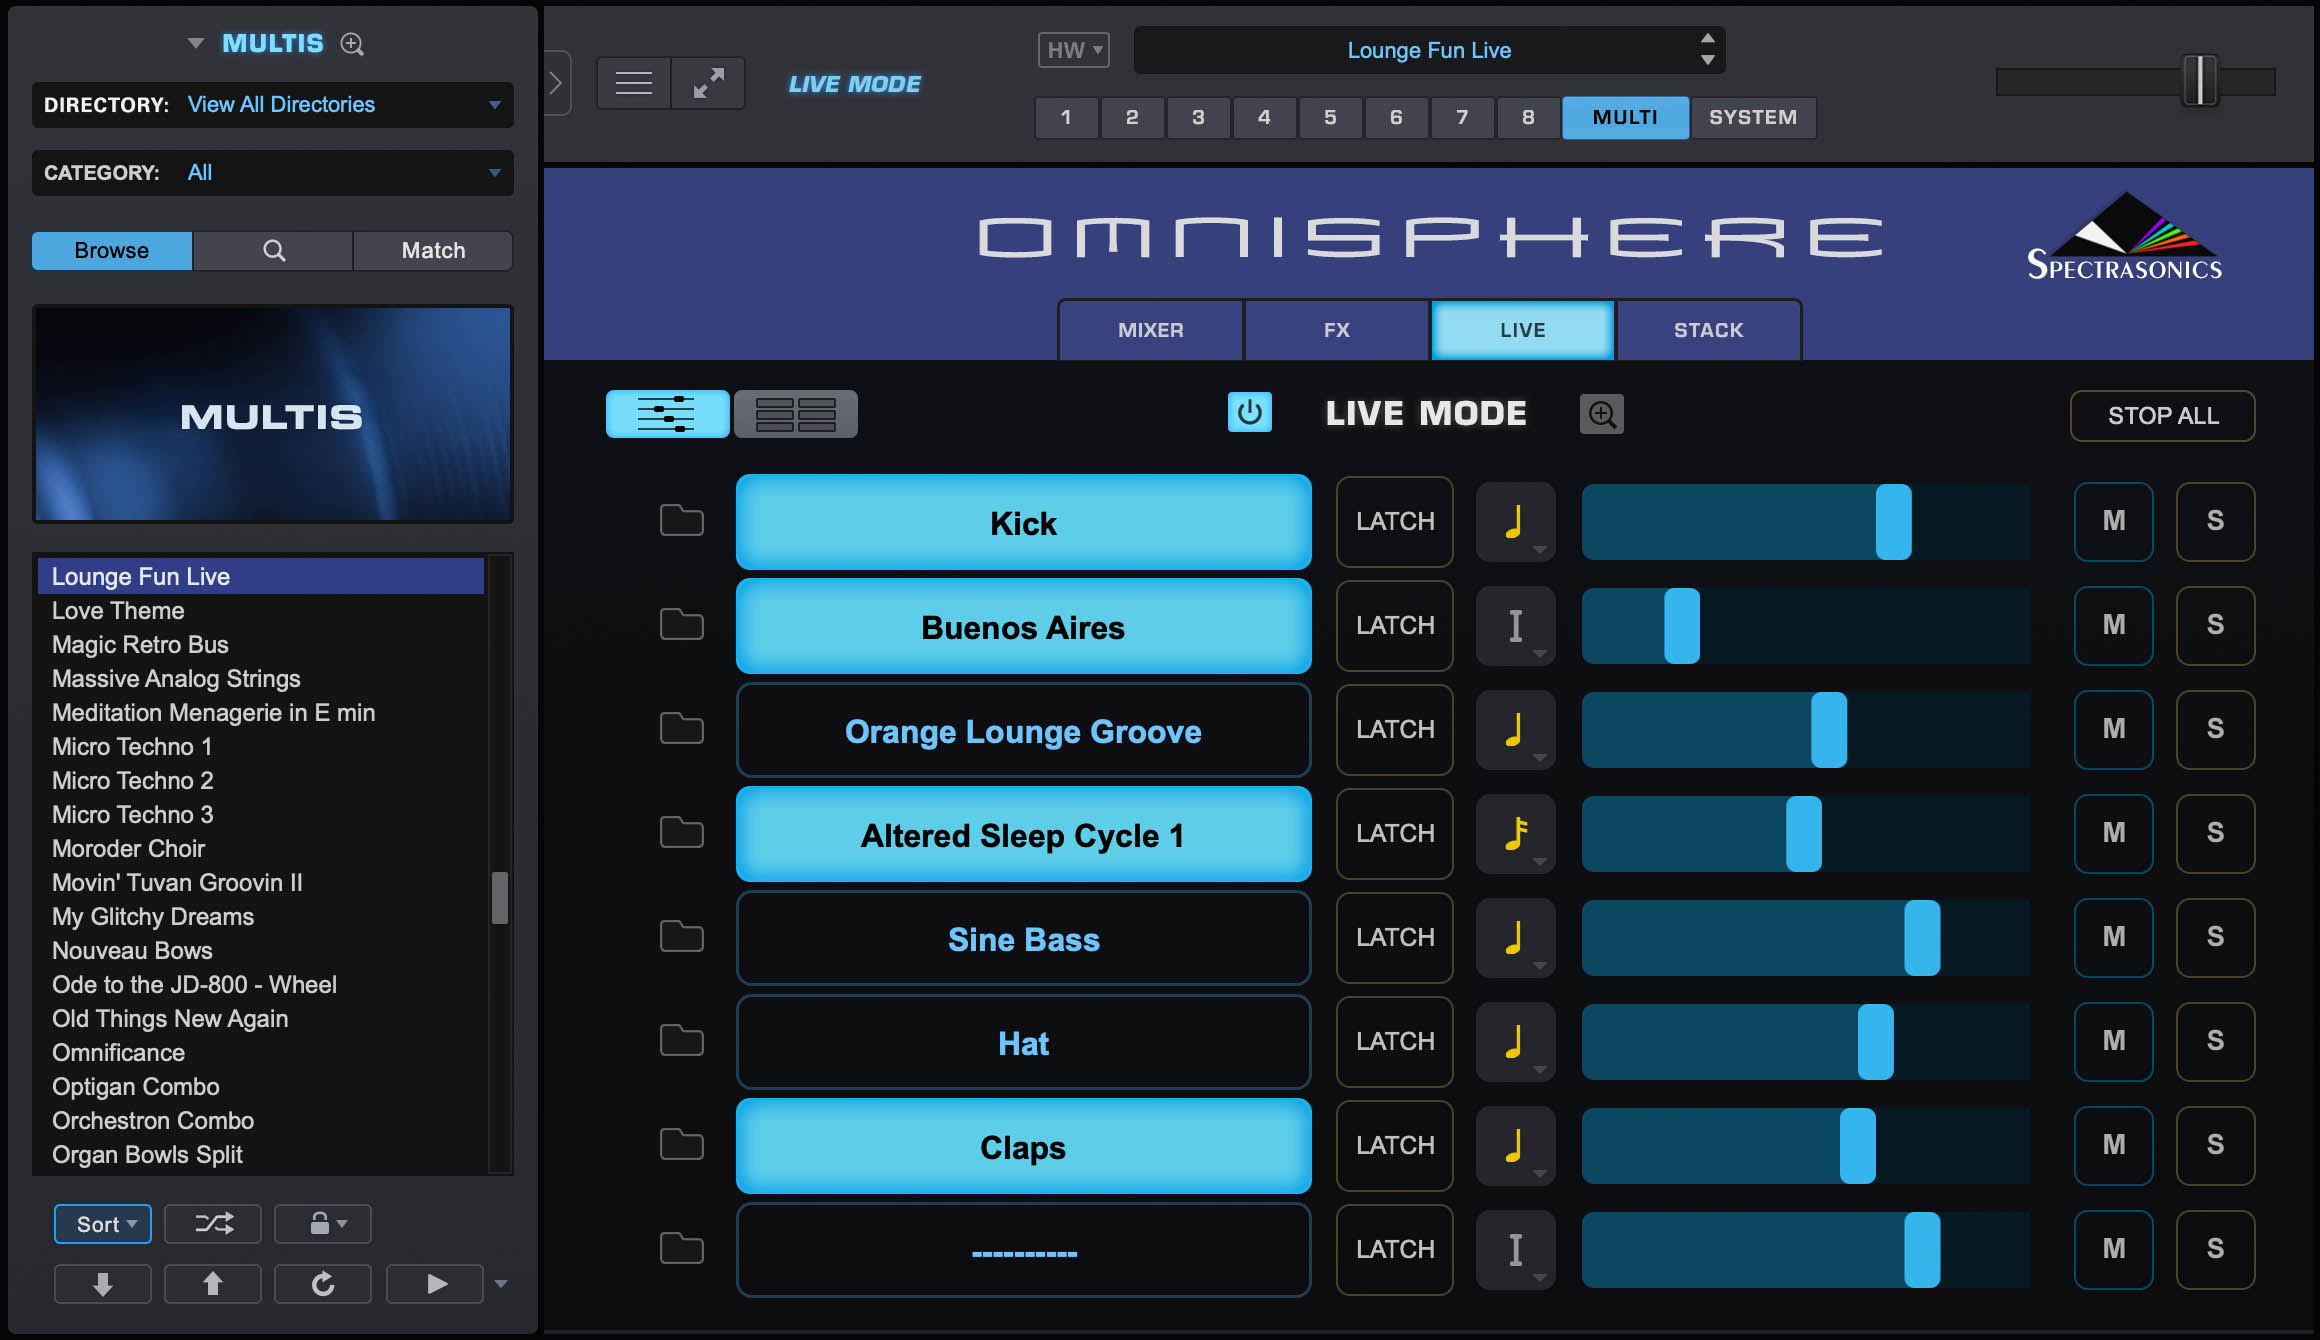Switch Live Mode to the grid view icon
Image resolution: width=2320 pixels, height=1340 pixels.
click(x=796, y=413)
